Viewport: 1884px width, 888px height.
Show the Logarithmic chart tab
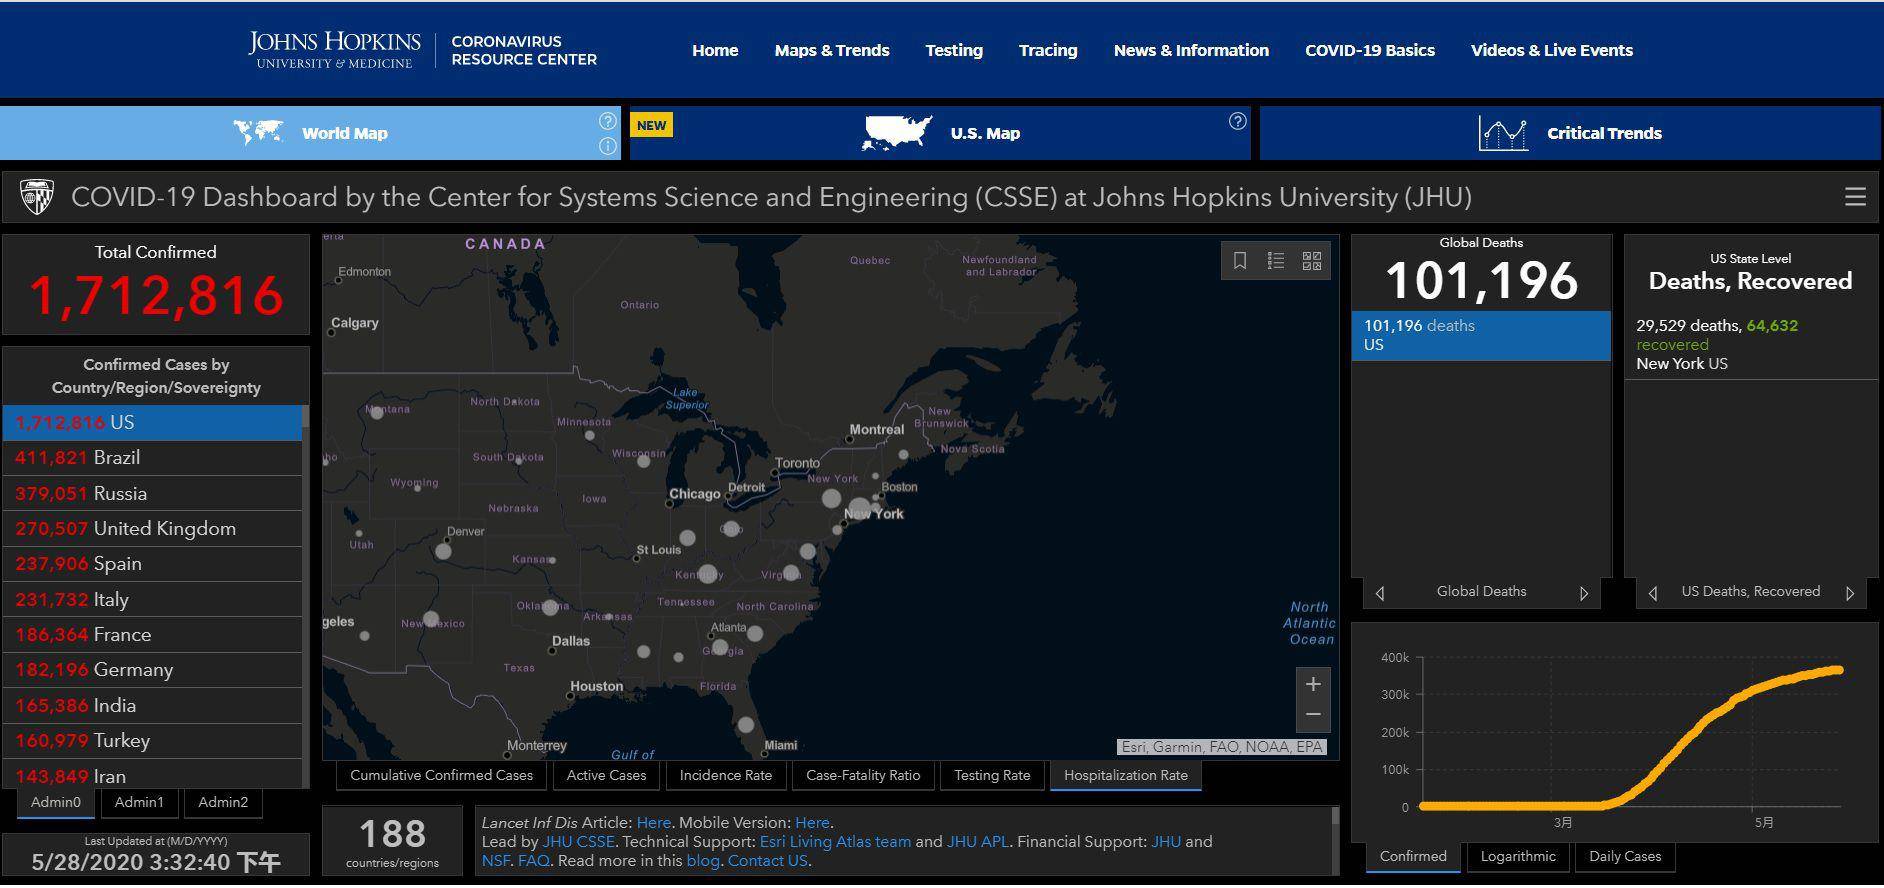1518,857
